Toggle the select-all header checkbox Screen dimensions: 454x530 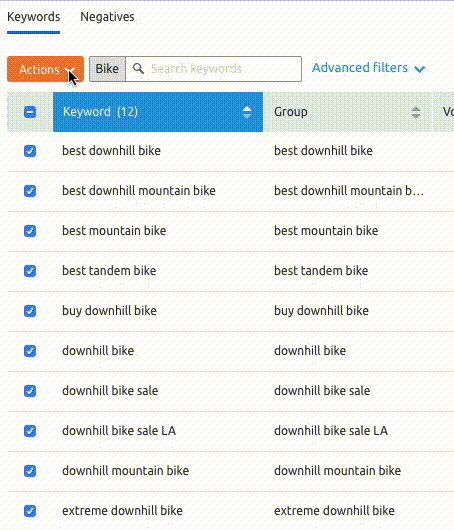[x=30, y=112]
